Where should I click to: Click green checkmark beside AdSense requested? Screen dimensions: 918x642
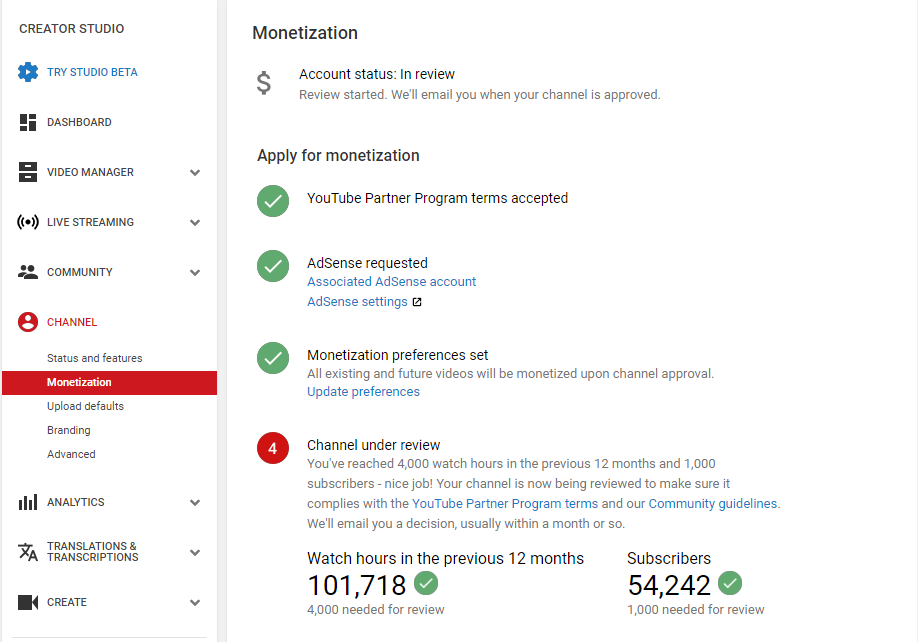pos(273,266)
